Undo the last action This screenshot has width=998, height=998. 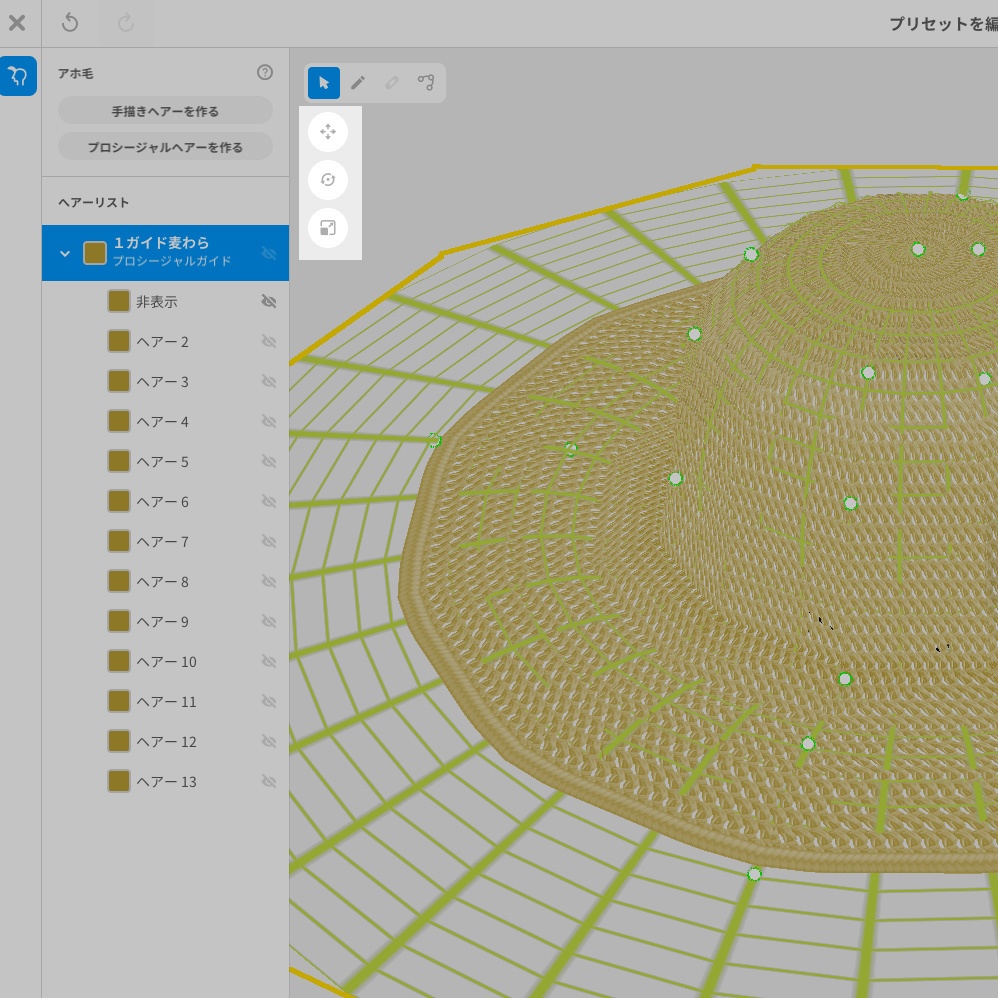[70, 23]
